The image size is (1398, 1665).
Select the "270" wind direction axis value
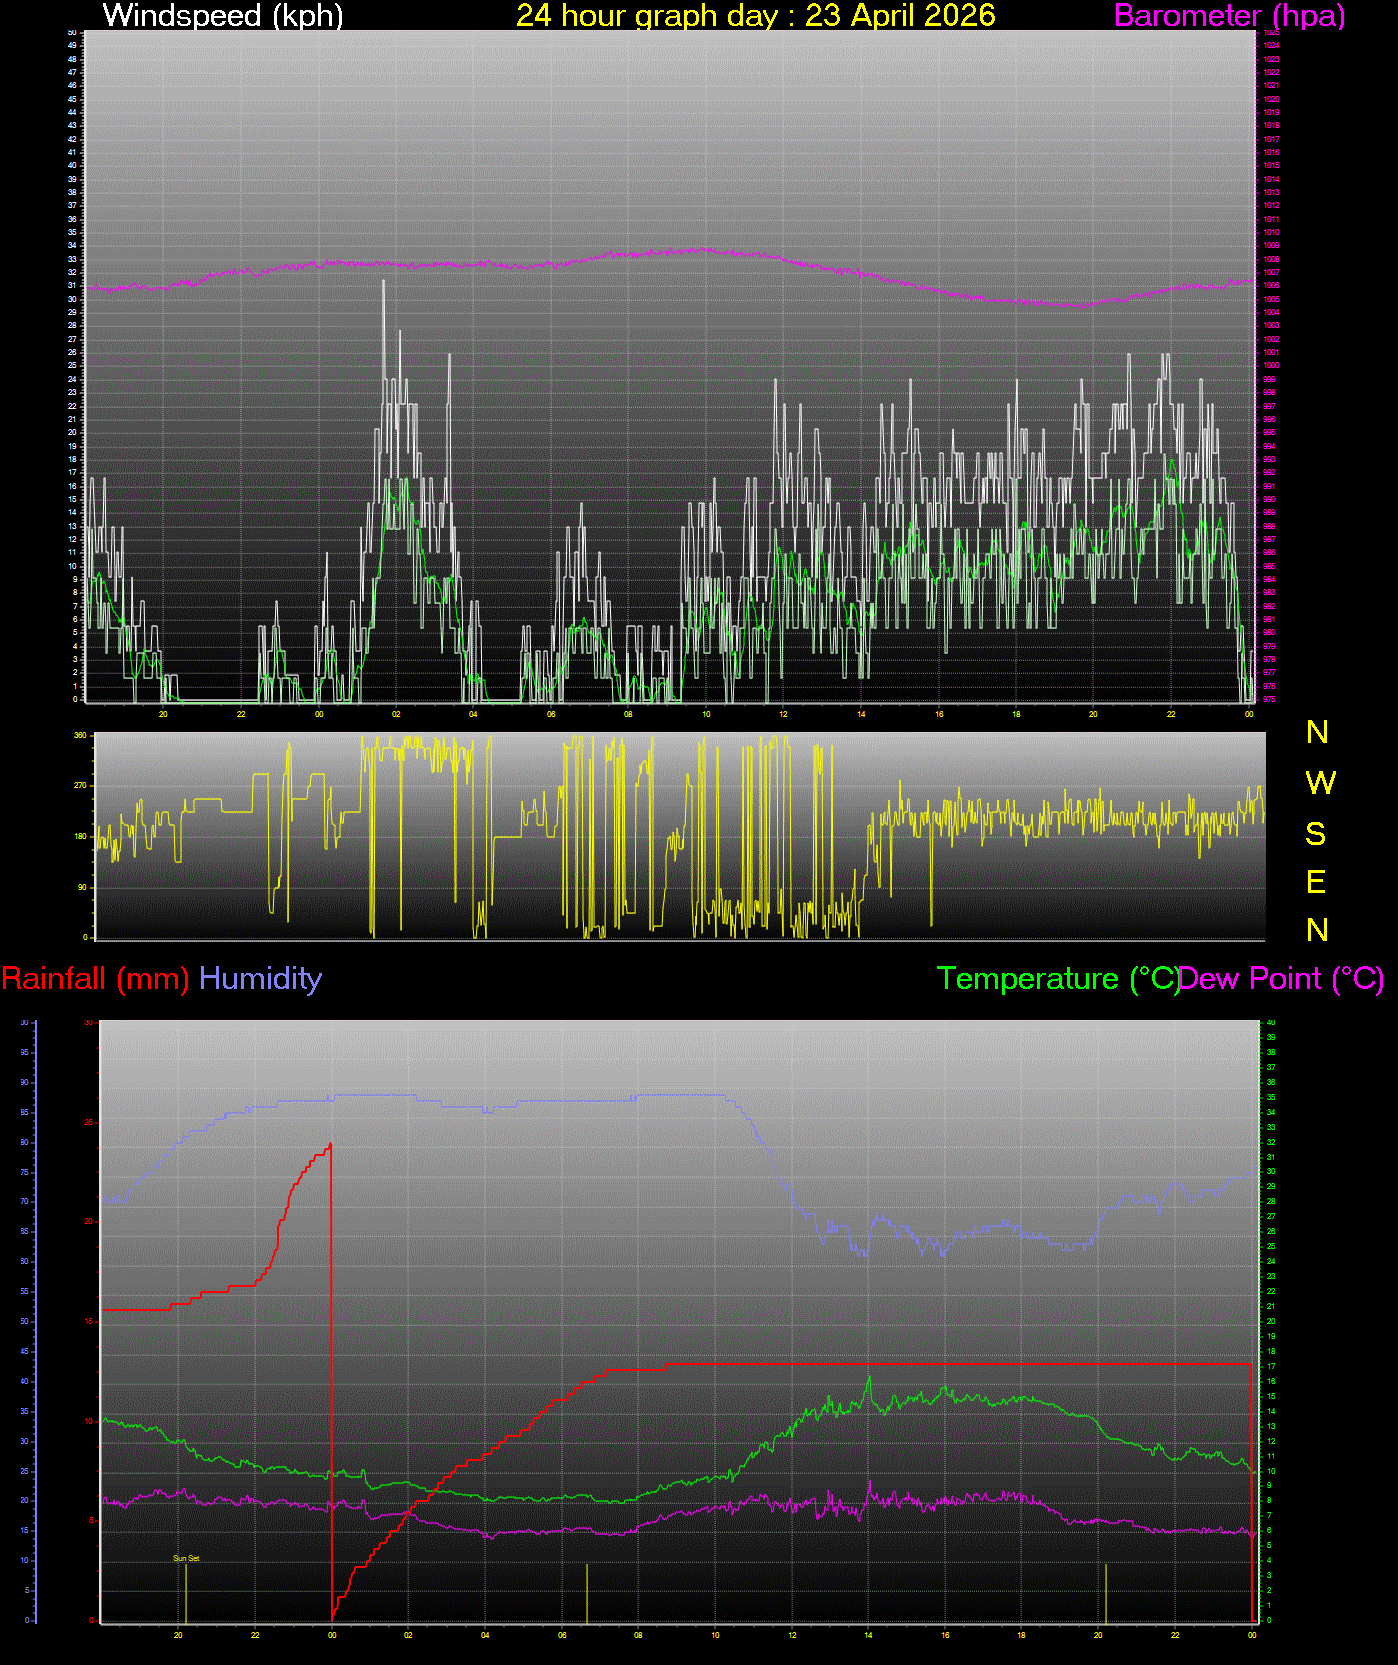tap(80, 786)
